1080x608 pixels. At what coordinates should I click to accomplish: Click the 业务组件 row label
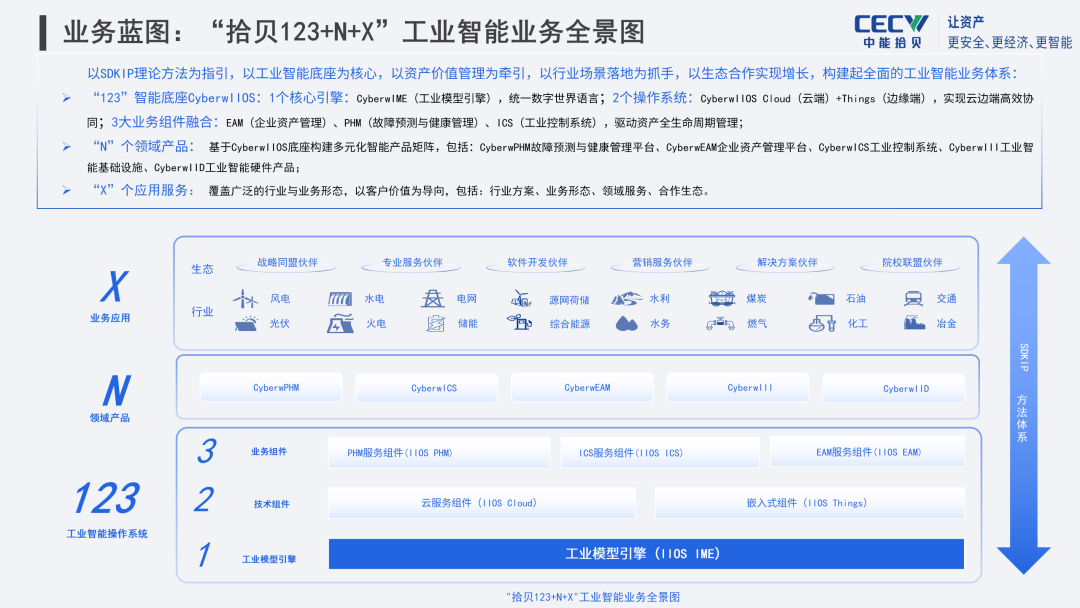[x=269, y=452]
